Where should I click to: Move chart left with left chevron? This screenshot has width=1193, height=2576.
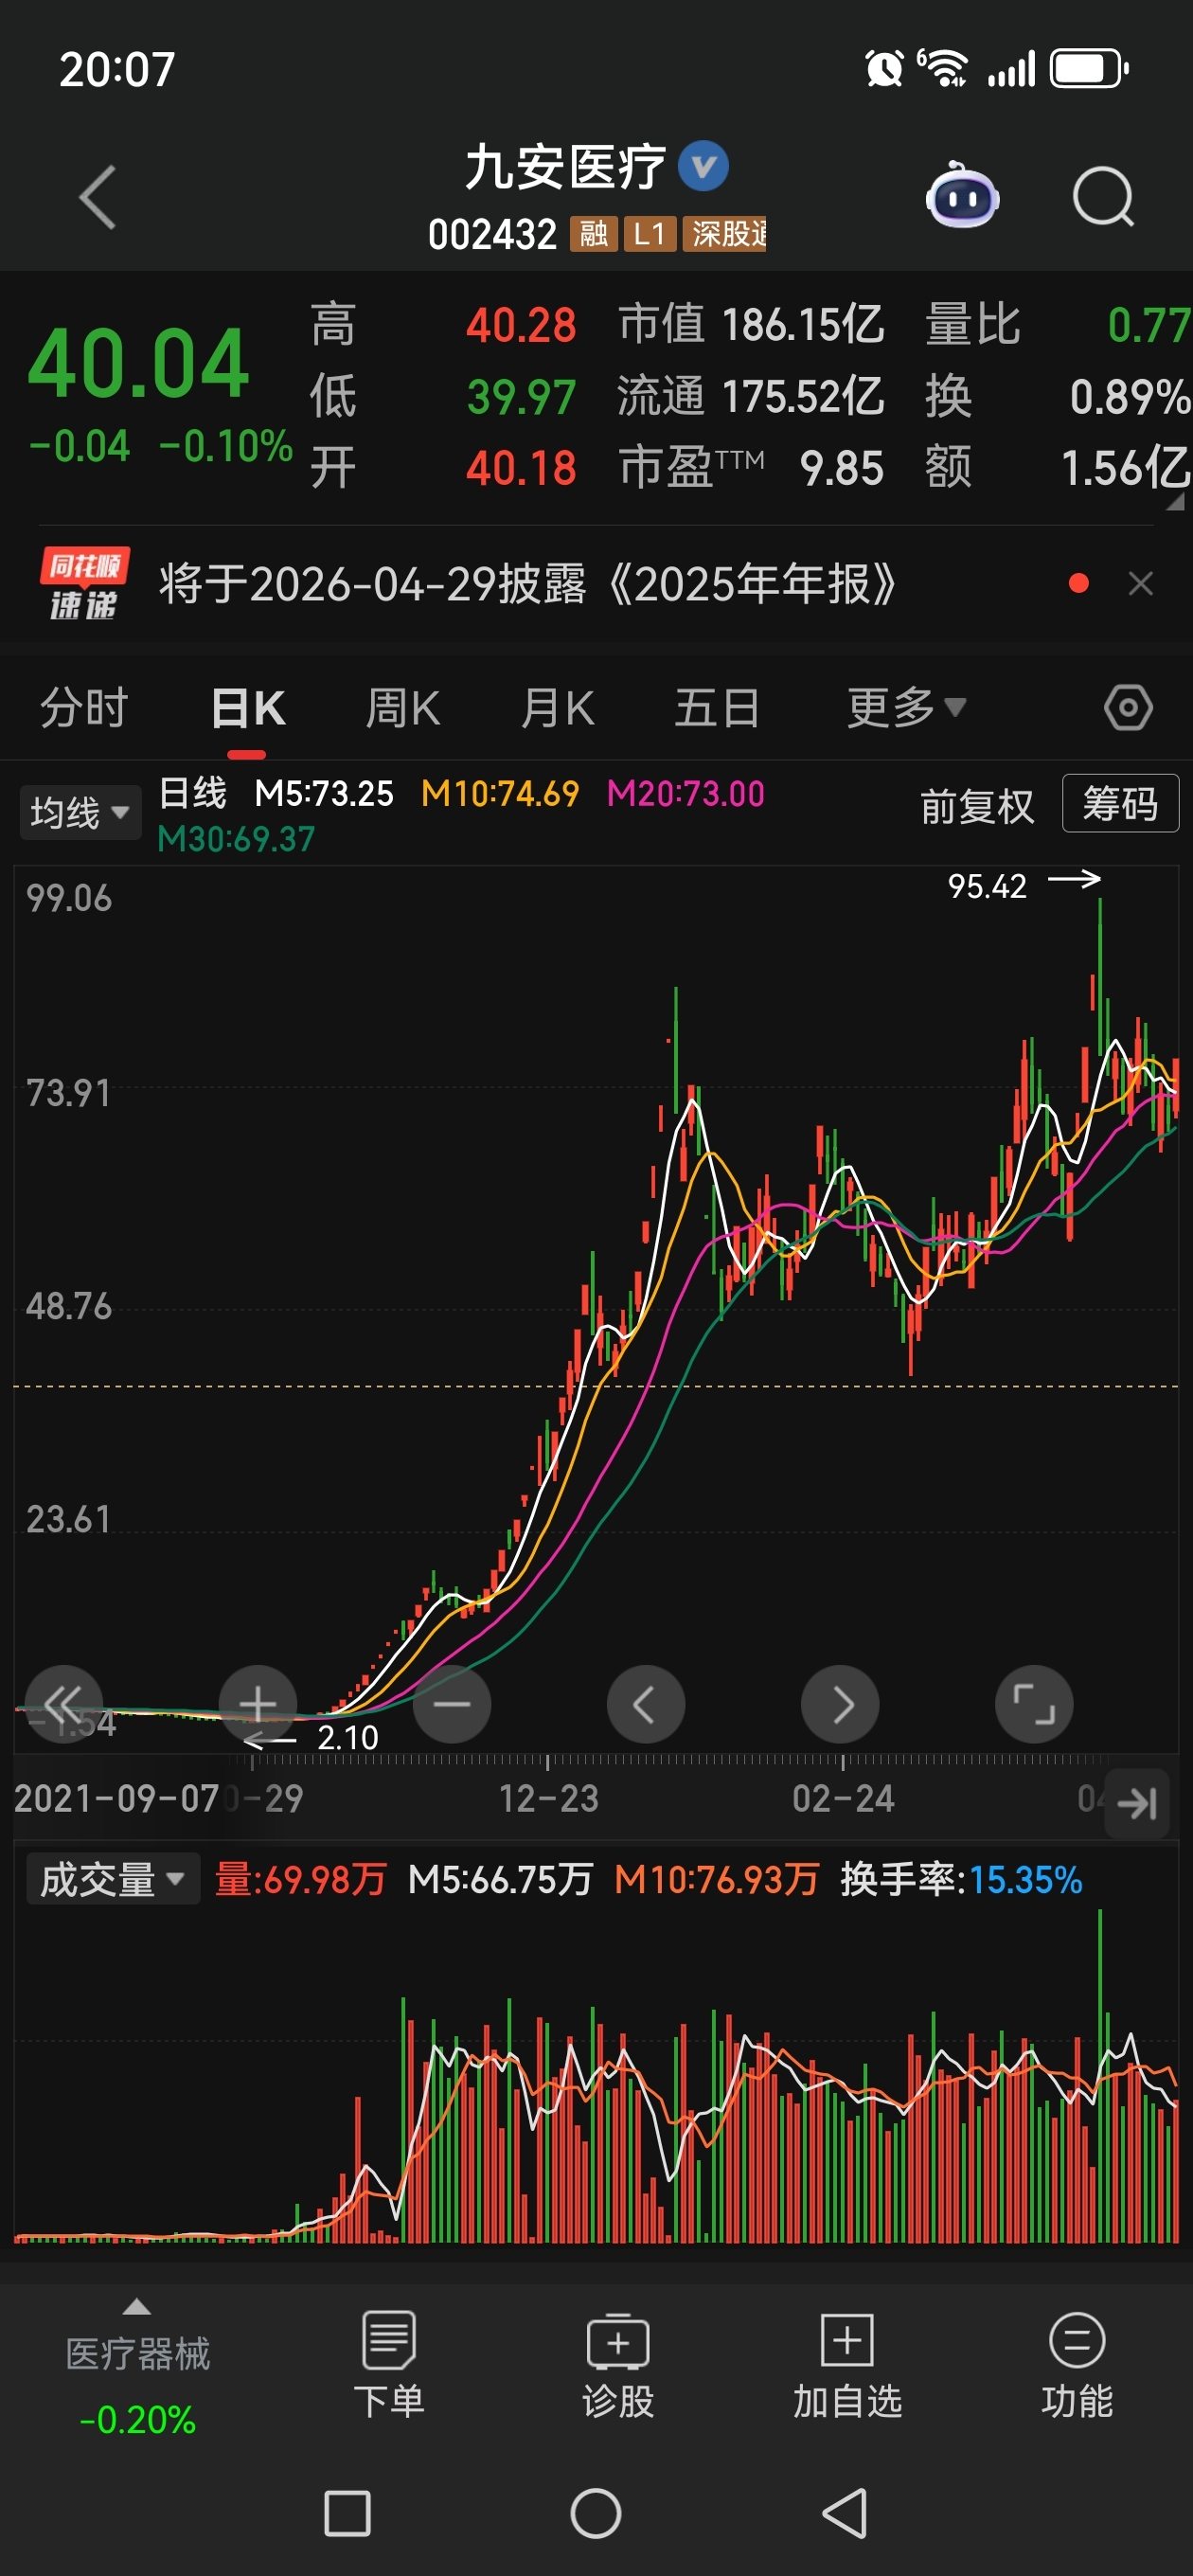pyautogui.click(x=646, y=1703)
